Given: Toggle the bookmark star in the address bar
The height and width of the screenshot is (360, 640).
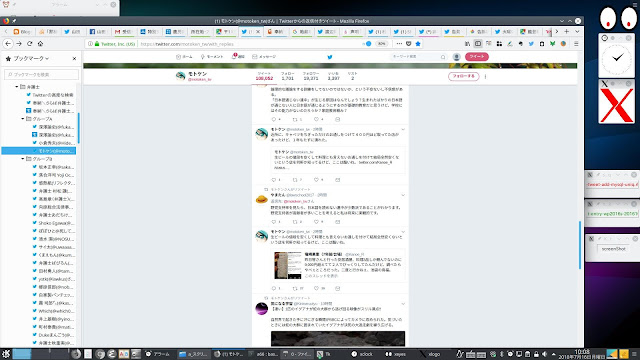Looking at the screenshot, I should point(418,44).
